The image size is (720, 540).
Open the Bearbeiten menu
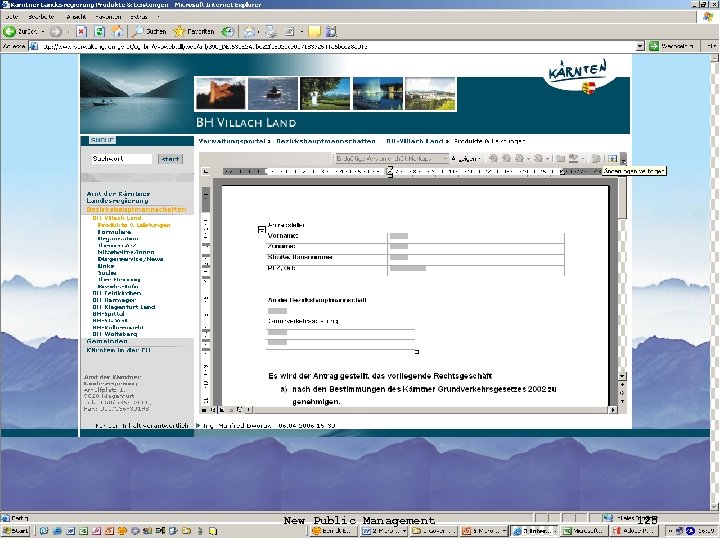(41, 17)
